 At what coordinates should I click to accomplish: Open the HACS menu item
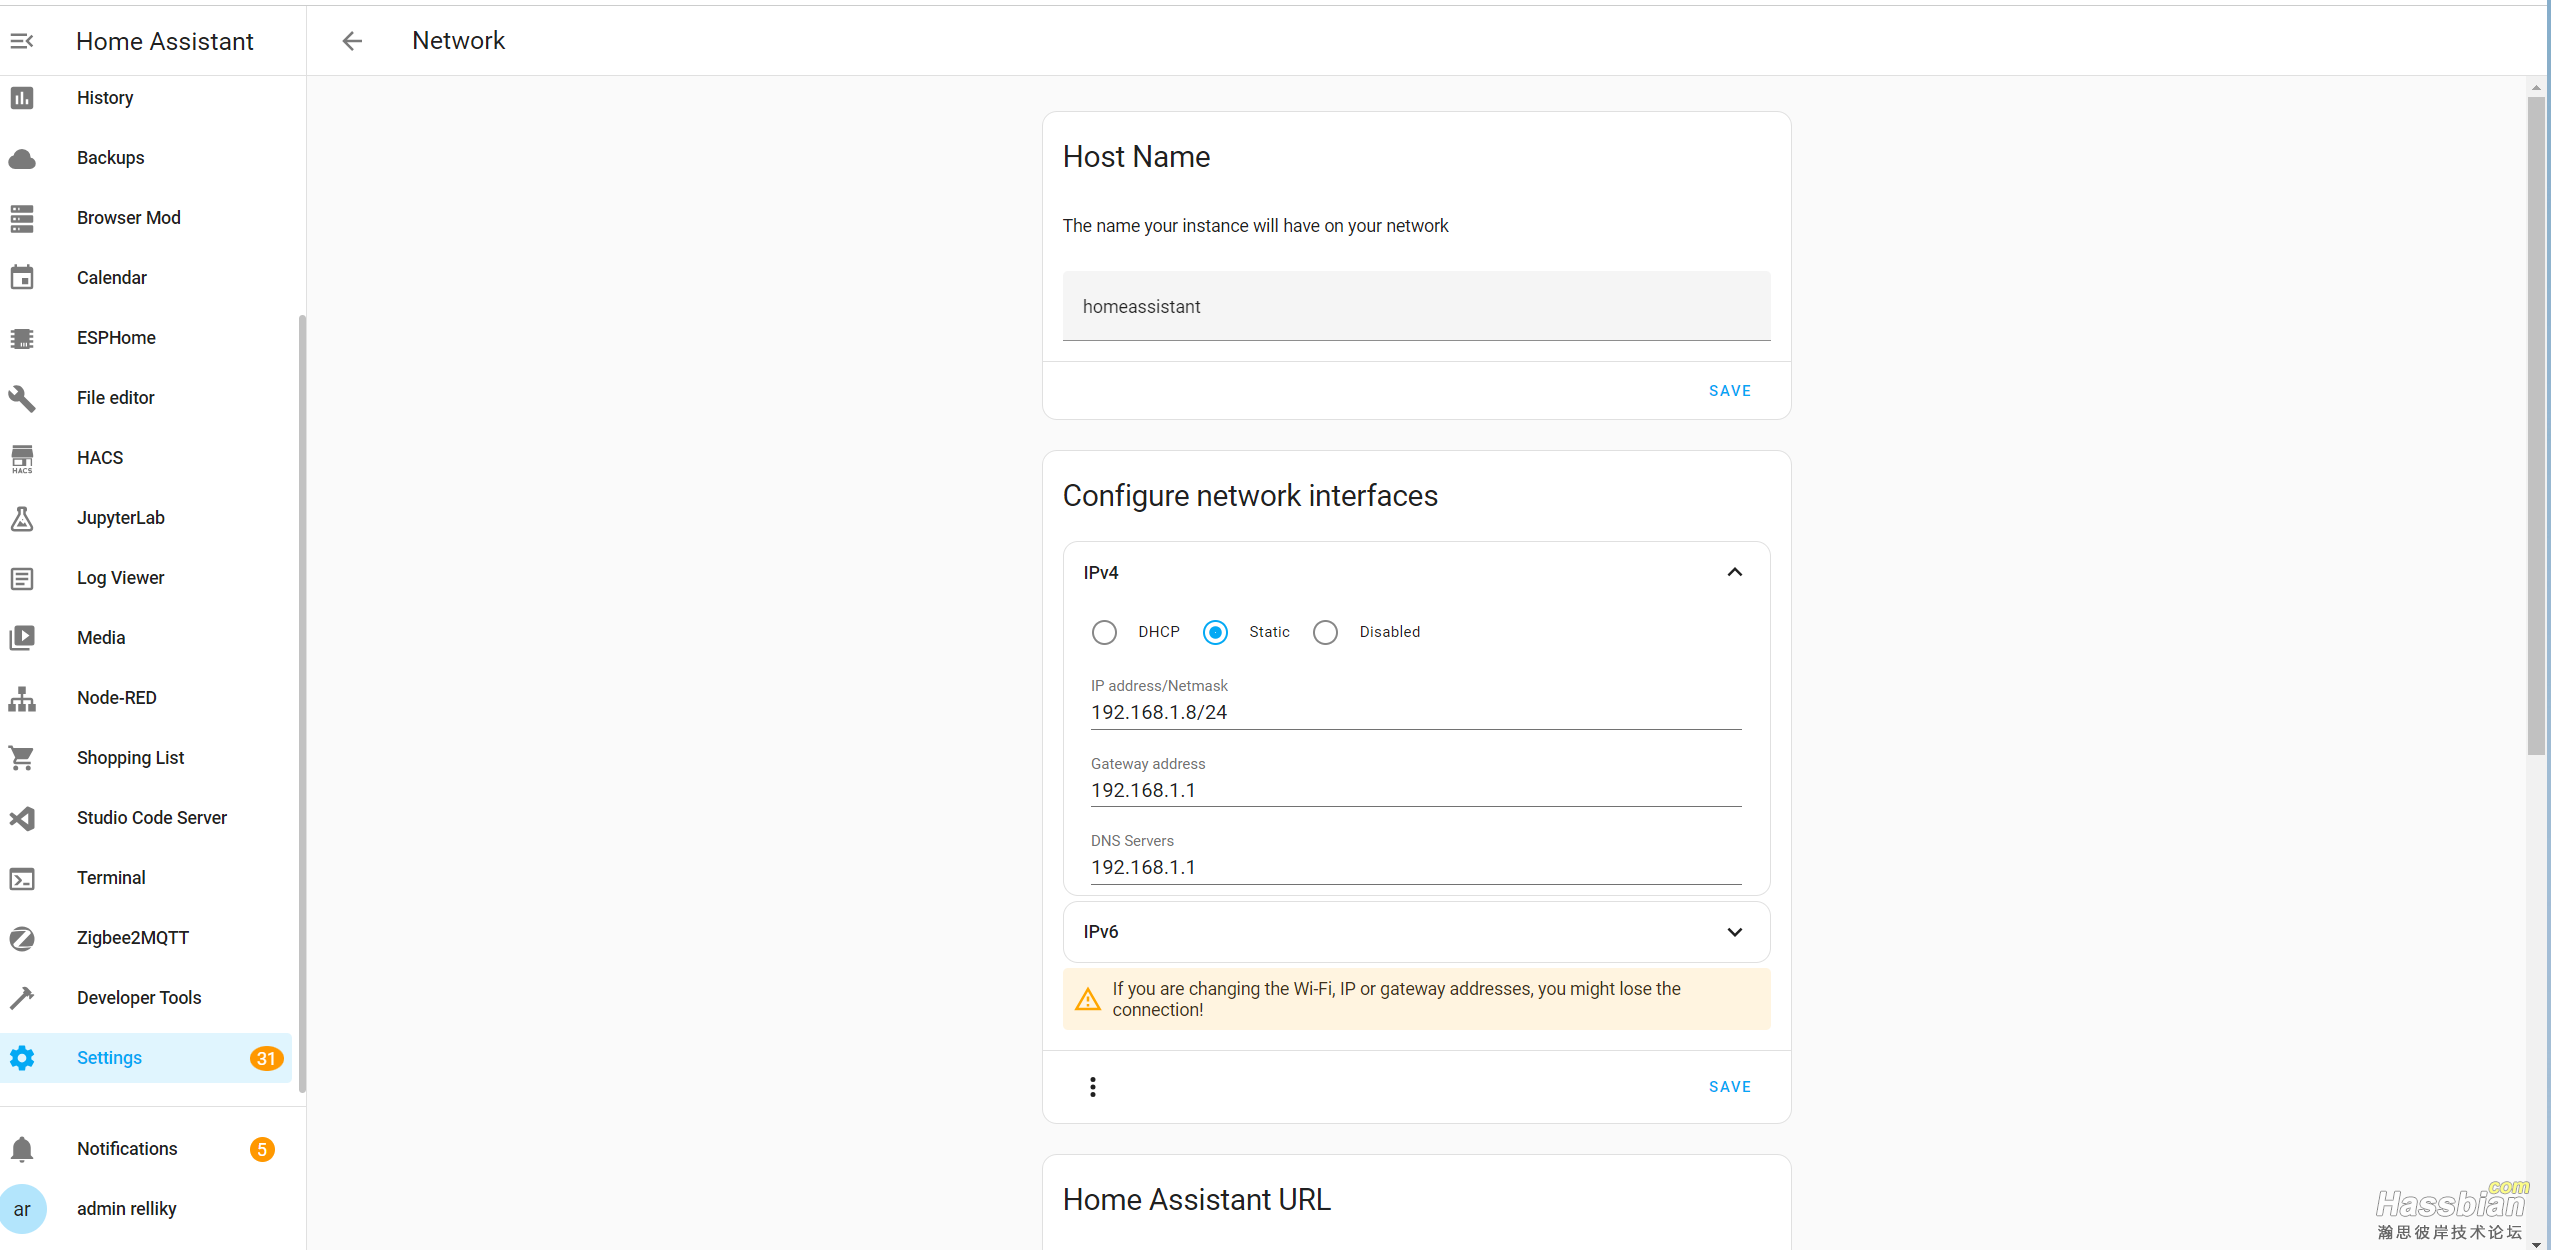(146, 458)
